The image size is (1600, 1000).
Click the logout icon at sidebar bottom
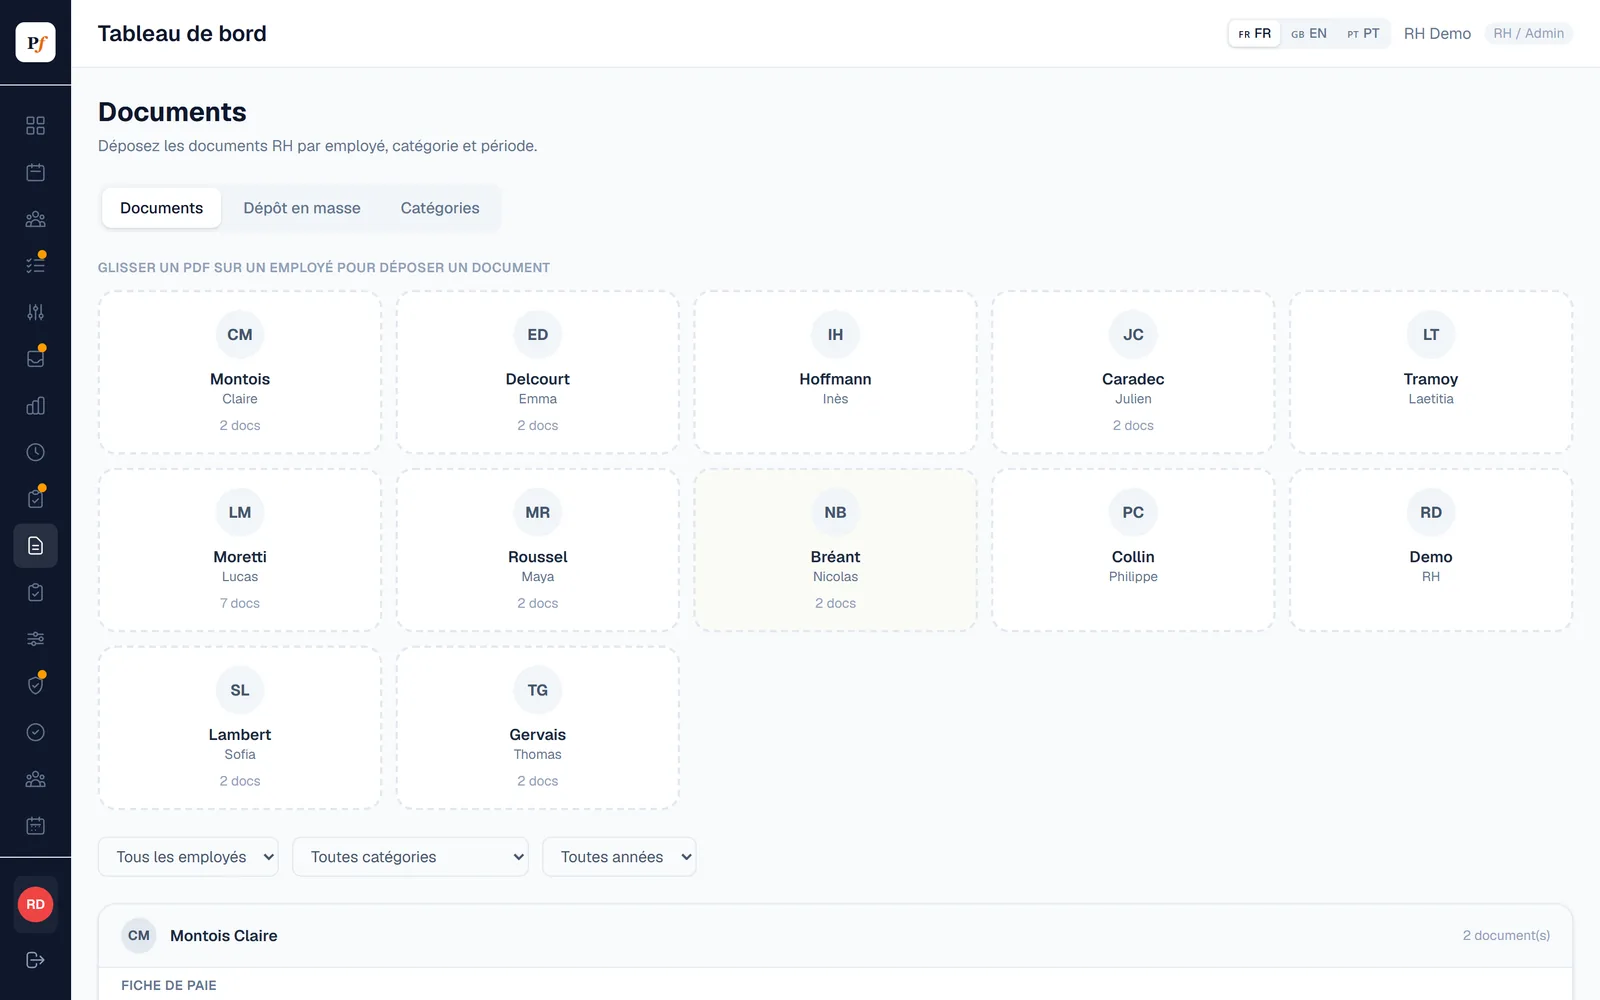(35, 960)
